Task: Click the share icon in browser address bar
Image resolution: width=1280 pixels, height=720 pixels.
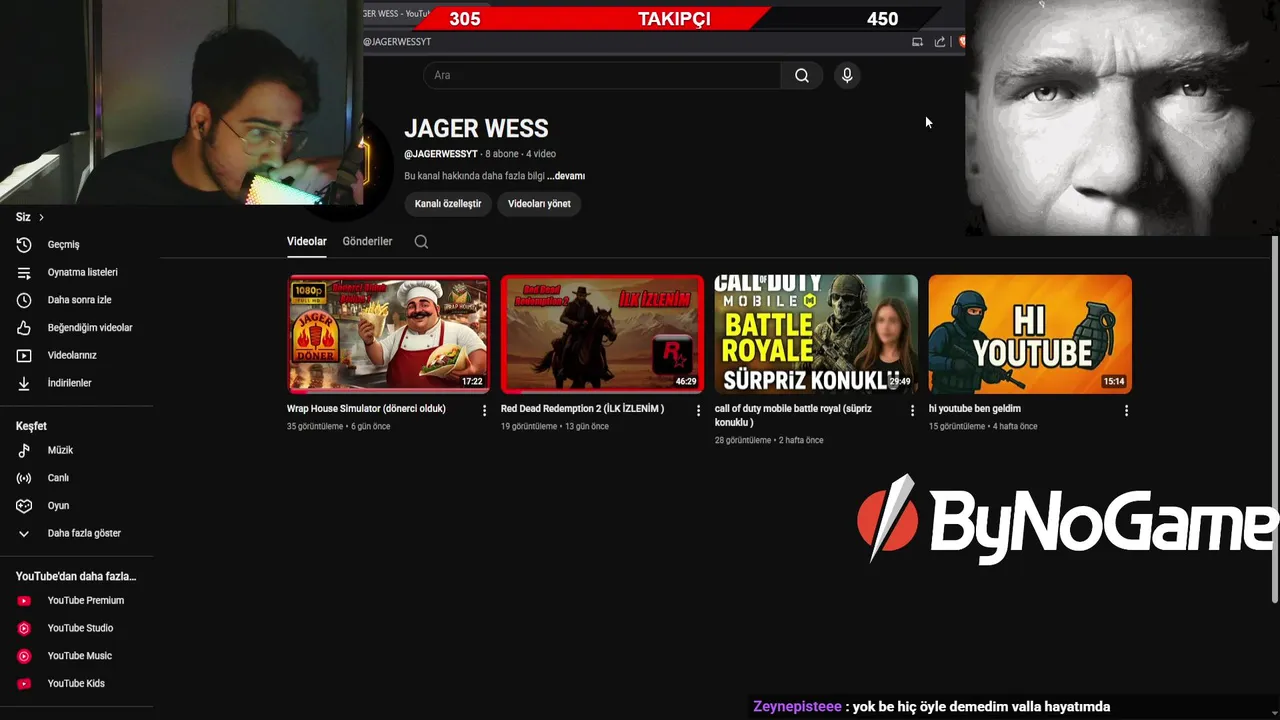Action: (x=940, y=42)
